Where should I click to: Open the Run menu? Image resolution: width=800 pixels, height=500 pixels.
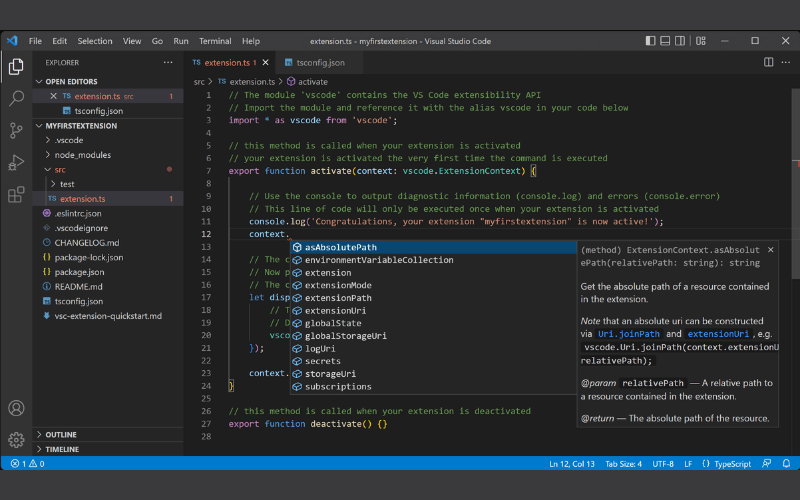(x=181, y=41)
